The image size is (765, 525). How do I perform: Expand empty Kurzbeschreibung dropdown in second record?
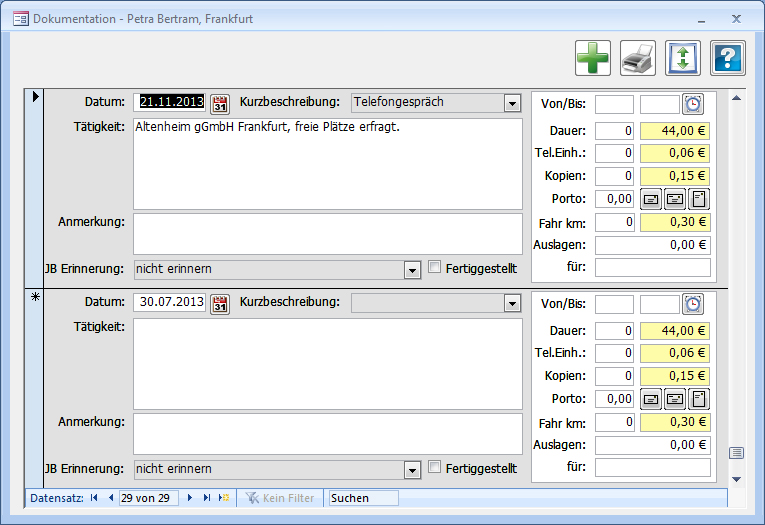tap(512, 303)
